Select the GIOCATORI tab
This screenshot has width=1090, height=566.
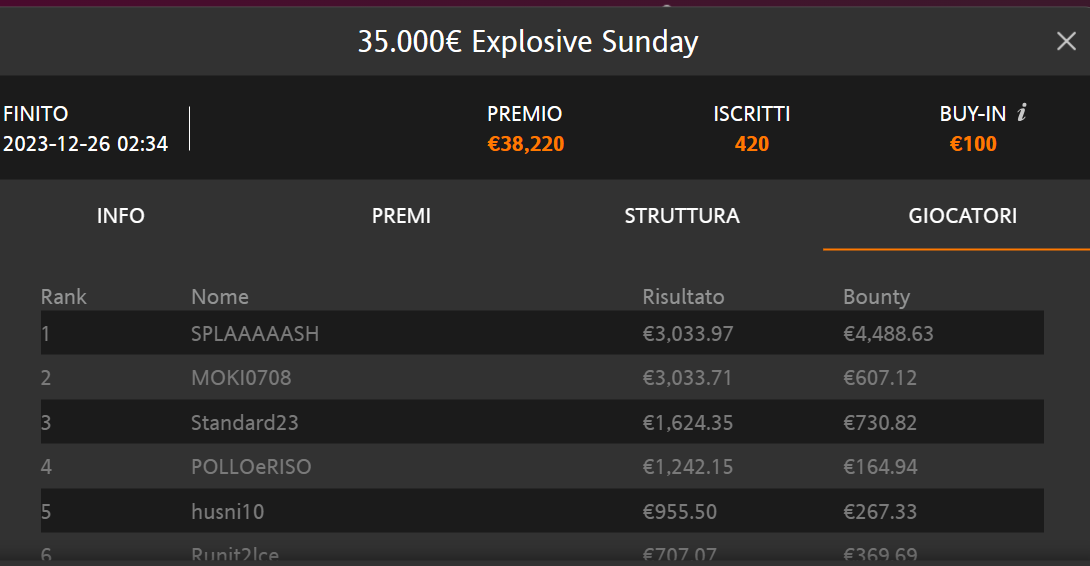click(x=963, y=216)
